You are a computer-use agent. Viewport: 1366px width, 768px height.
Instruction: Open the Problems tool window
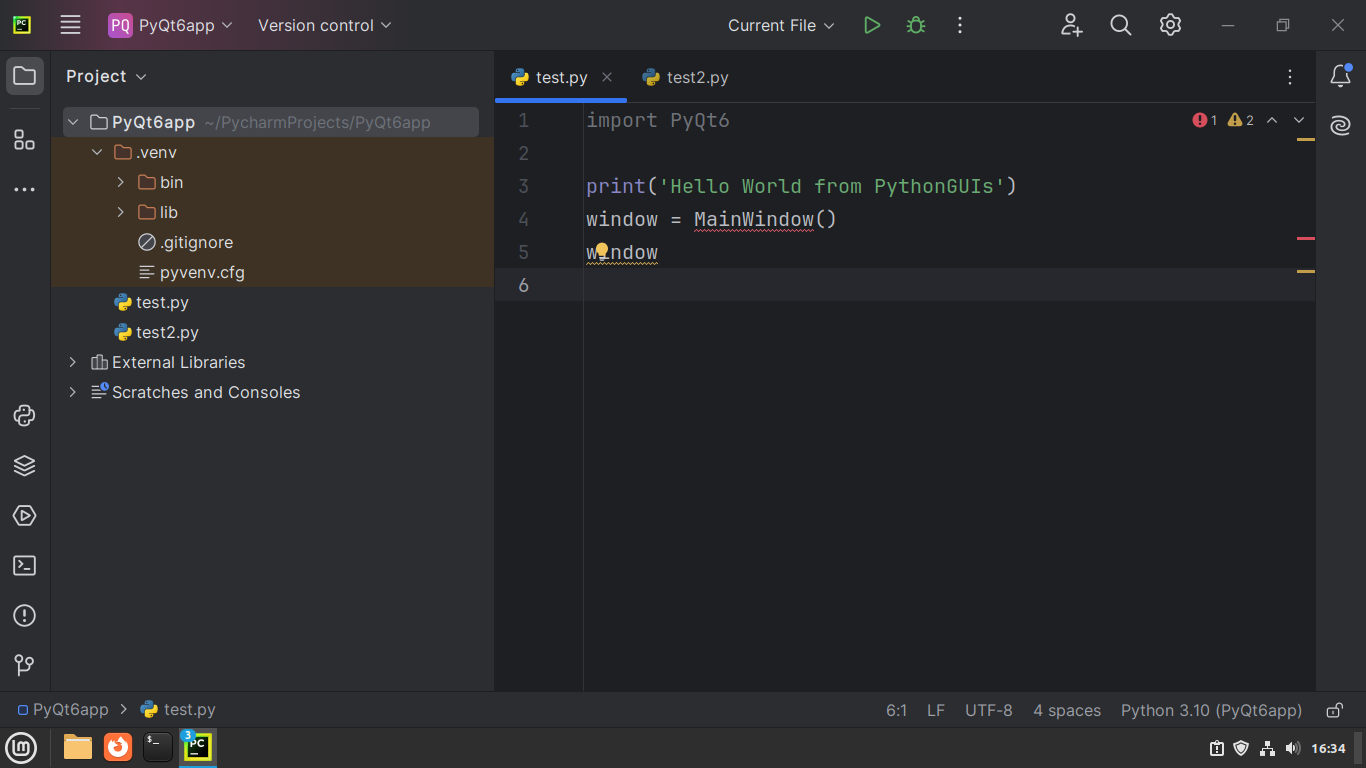[x=25, y=615]
